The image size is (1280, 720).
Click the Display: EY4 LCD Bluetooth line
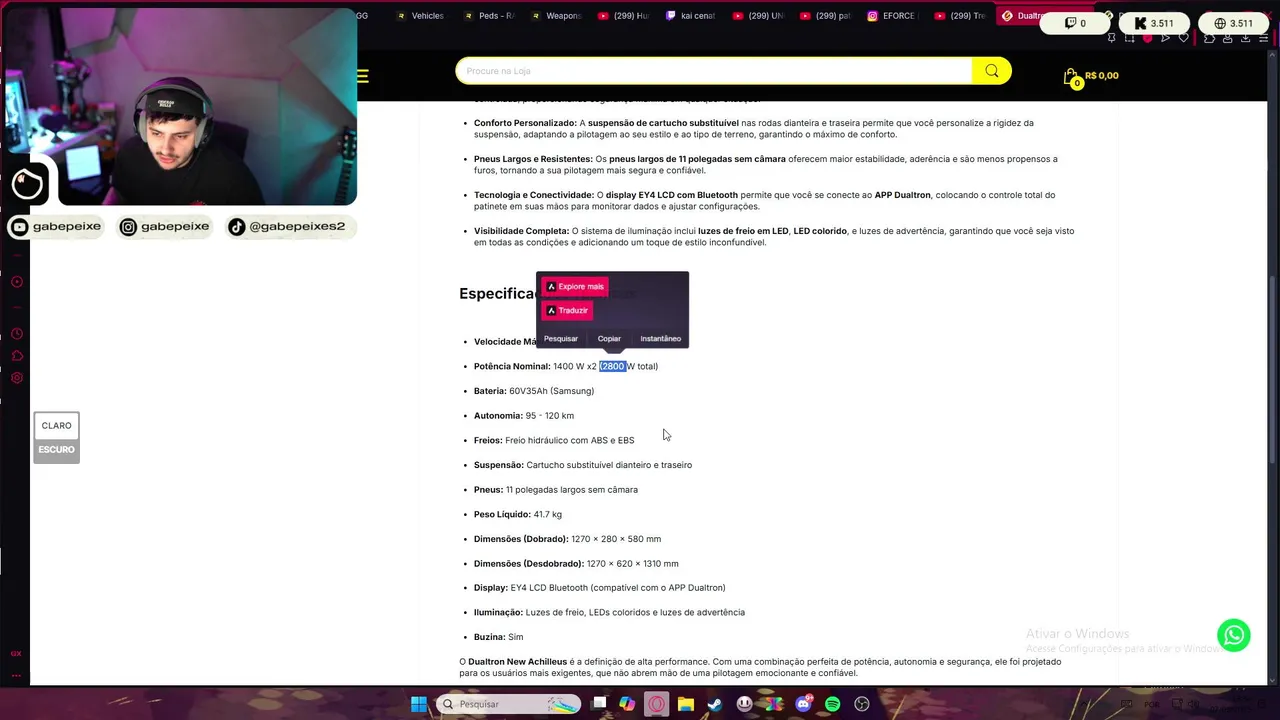click(600, 588)
